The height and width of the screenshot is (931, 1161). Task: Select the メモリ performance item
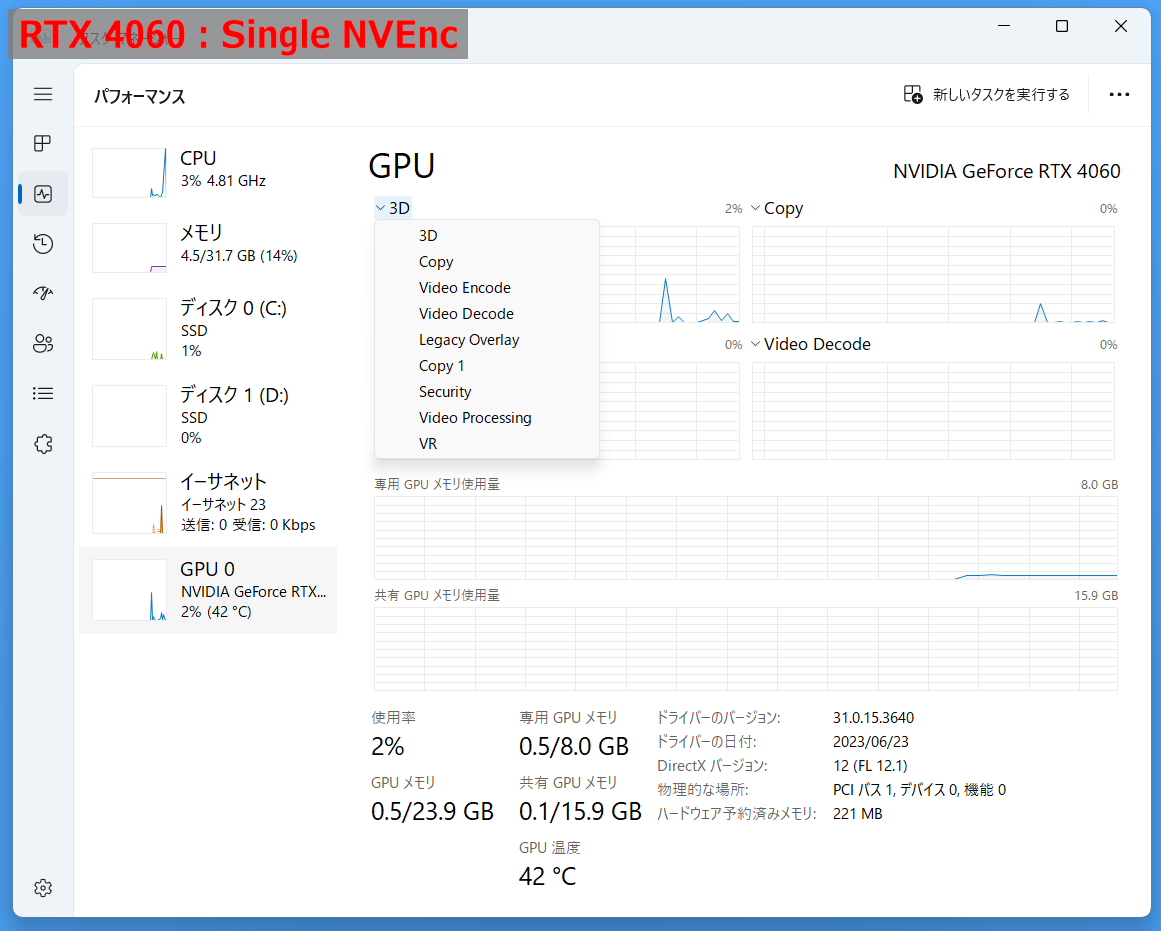tap(208, 247)
